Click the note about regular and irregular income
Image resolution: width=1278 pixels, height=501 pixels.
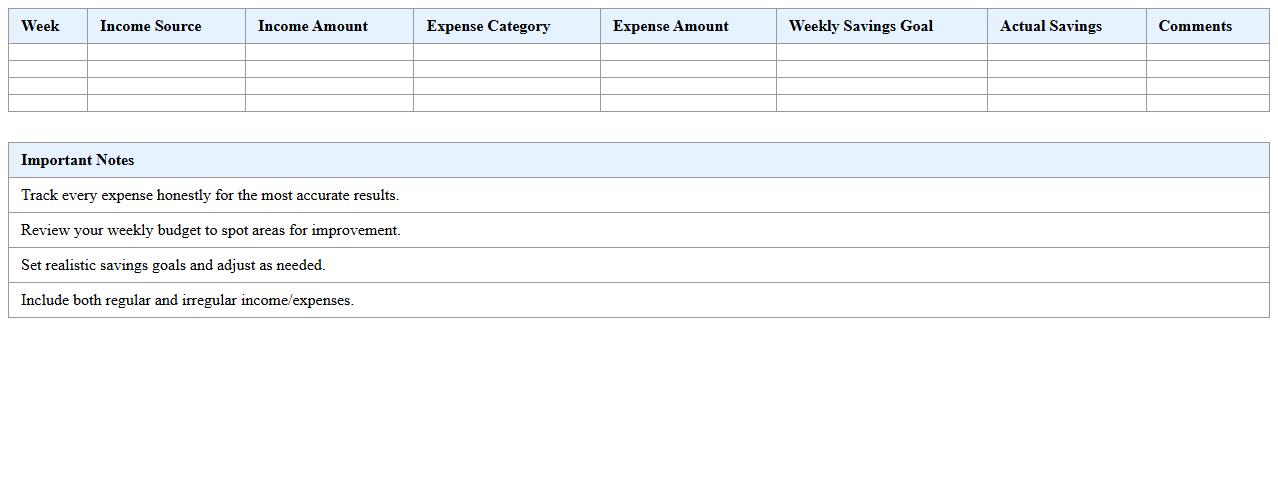187,300
